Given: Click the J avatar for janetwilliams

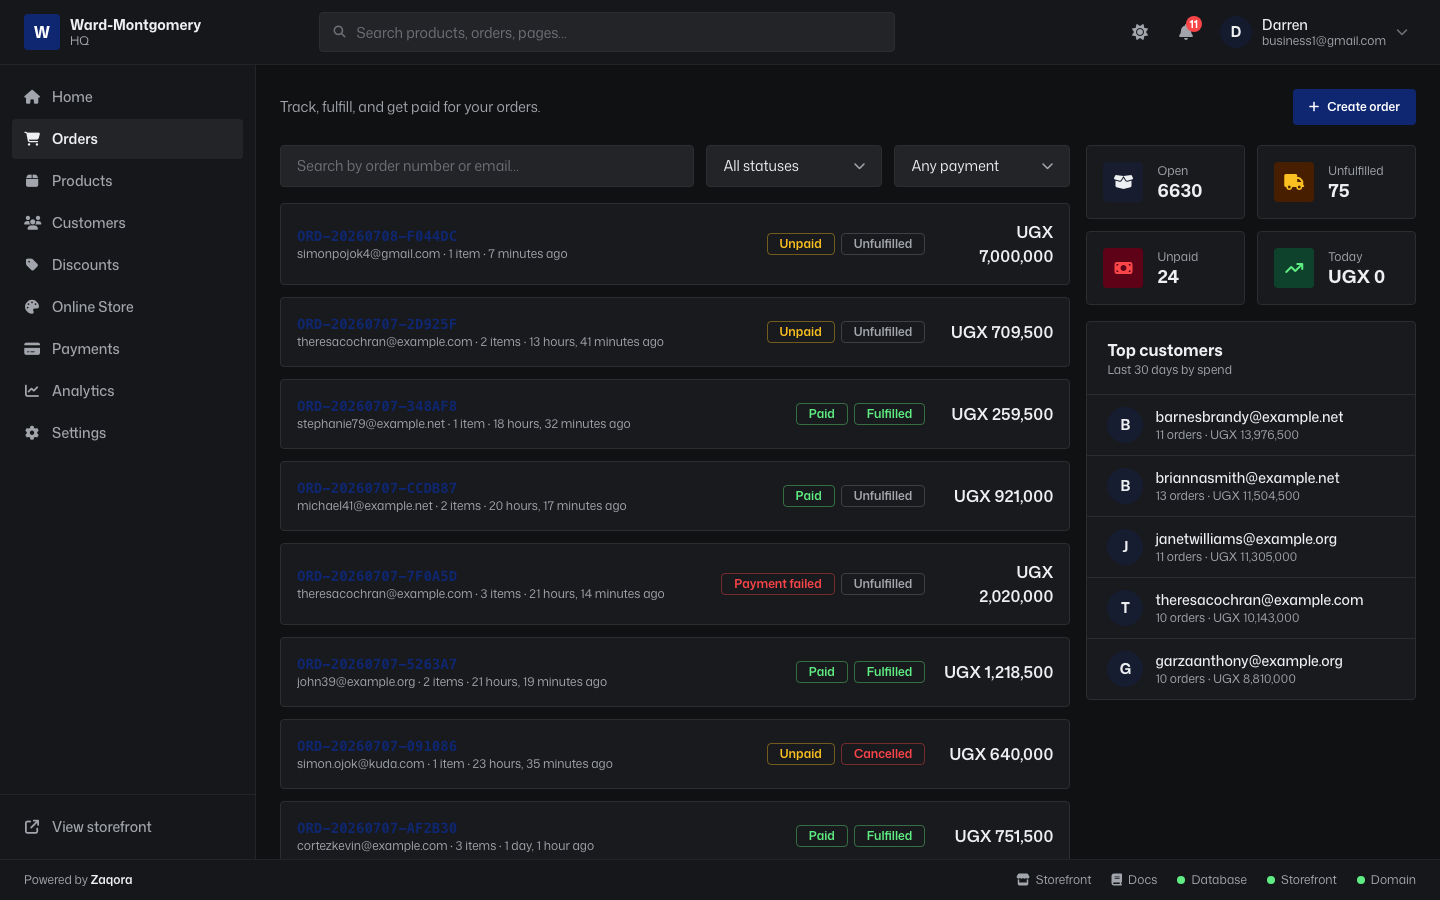Looking at the screenshot, I should click(x=1125, y=547).
